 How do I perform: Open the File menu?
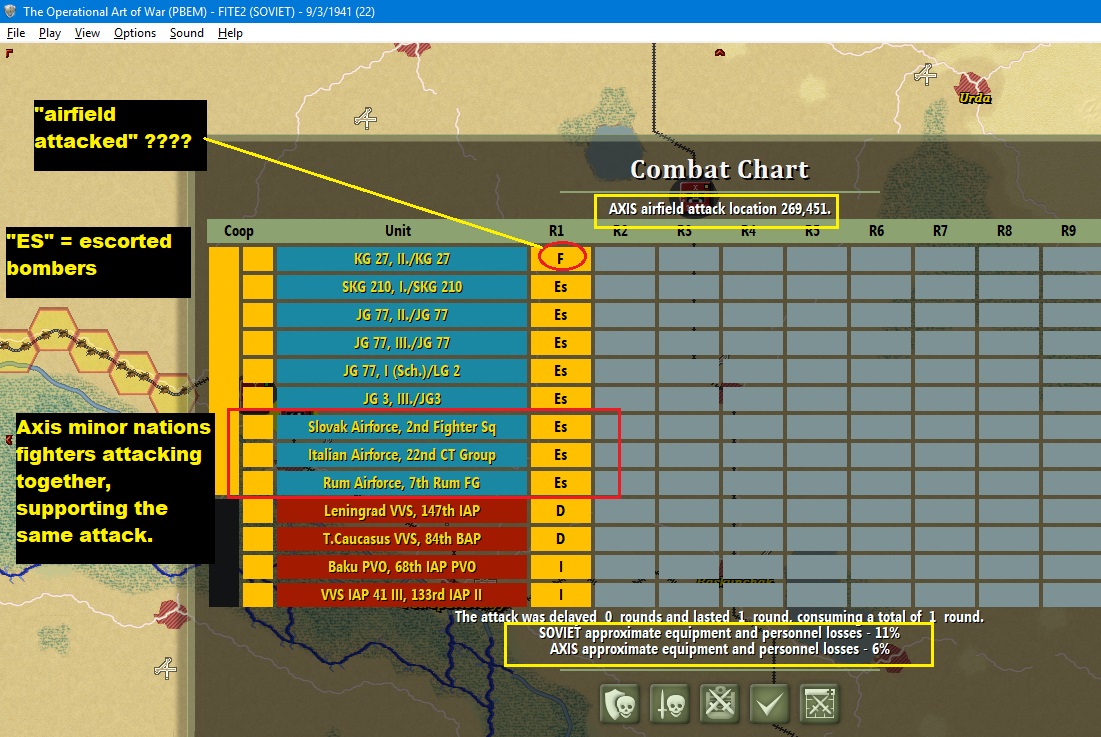click(15, 33)
